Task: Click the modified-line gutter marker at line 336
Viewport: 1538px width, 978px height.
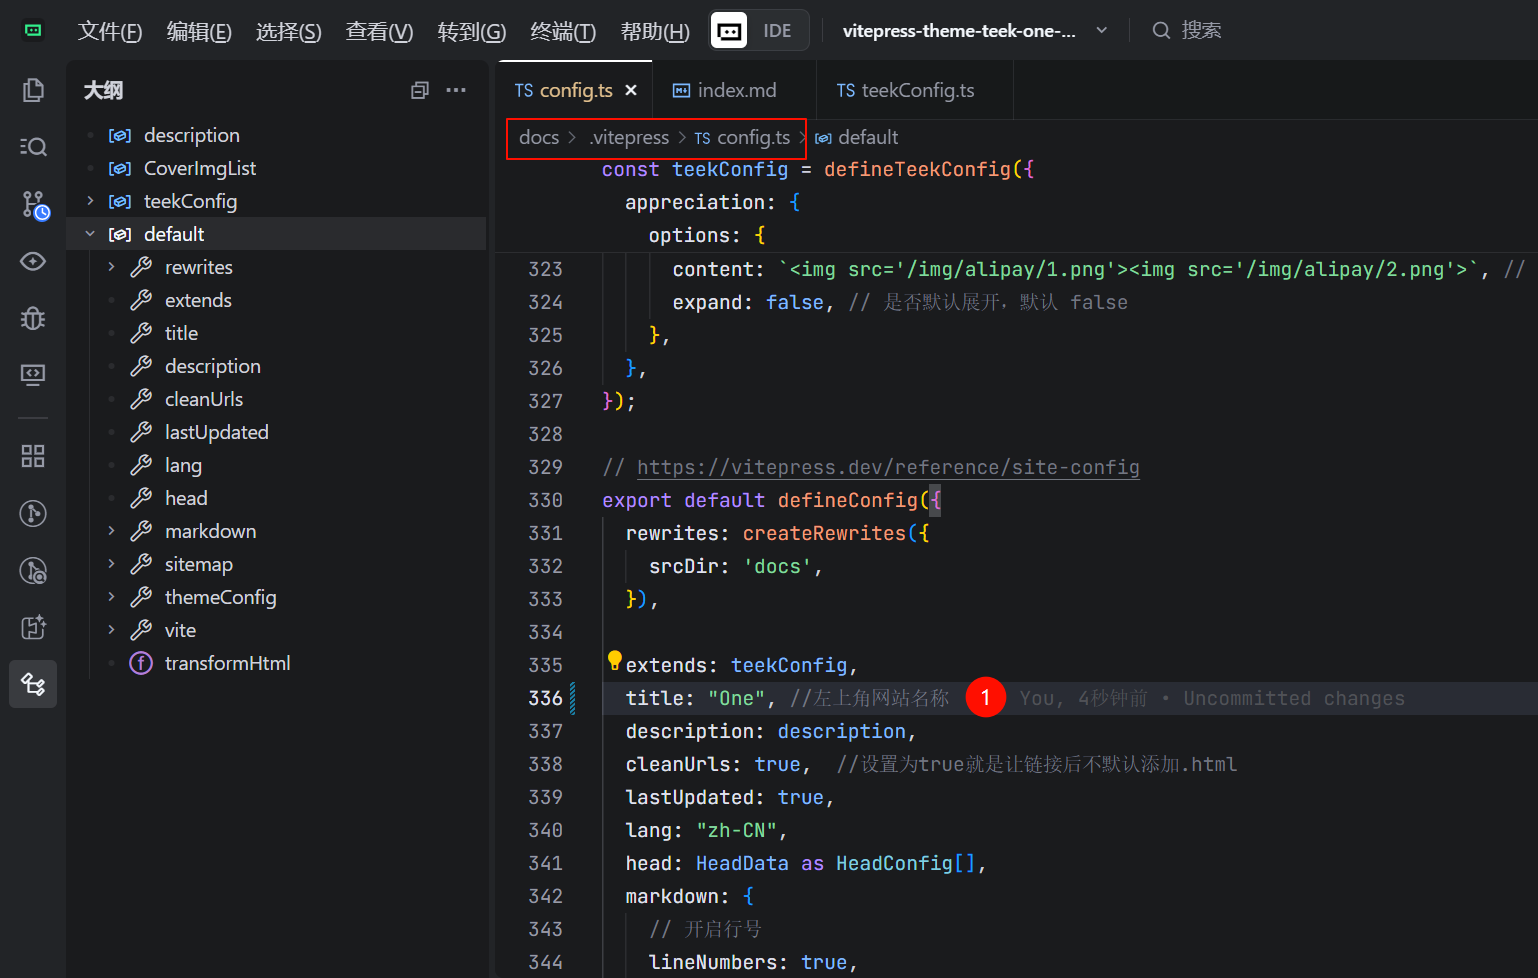Action: (572, 698)
